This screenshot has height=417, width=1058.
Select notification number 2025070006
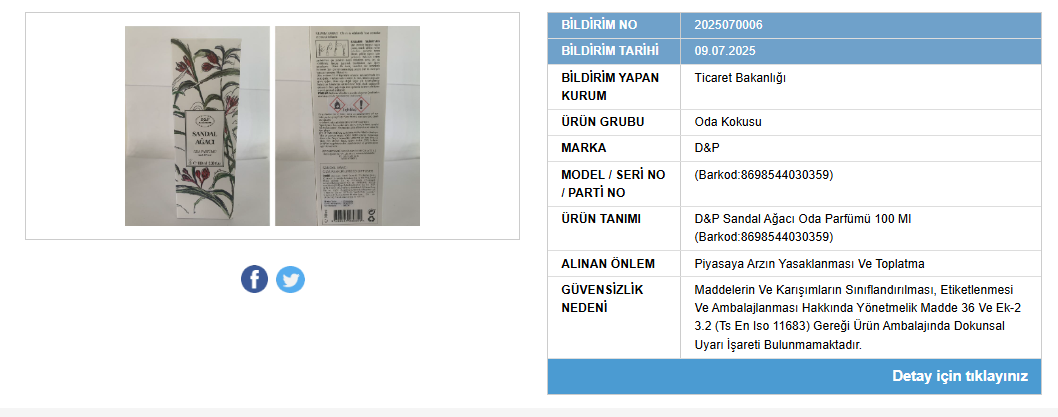728,25
